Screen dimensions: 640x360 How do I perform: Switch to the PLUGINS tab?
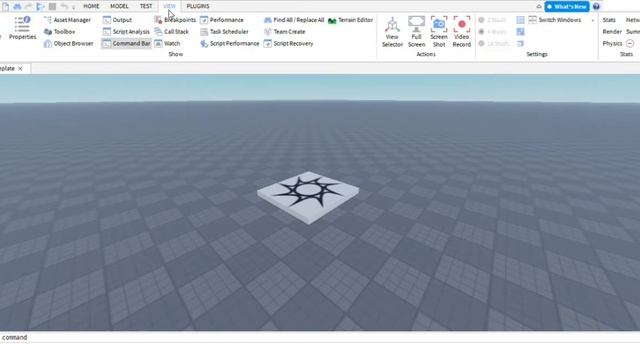coord(198,6)
